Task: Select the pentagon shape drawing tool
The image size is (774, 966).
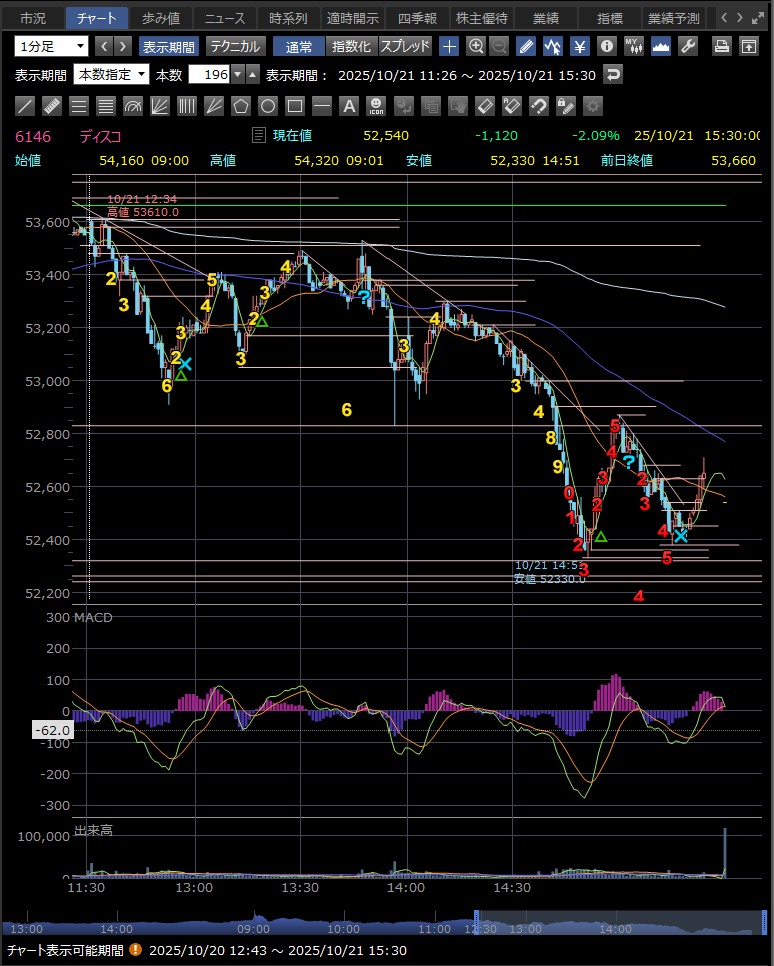Action: 241,106
